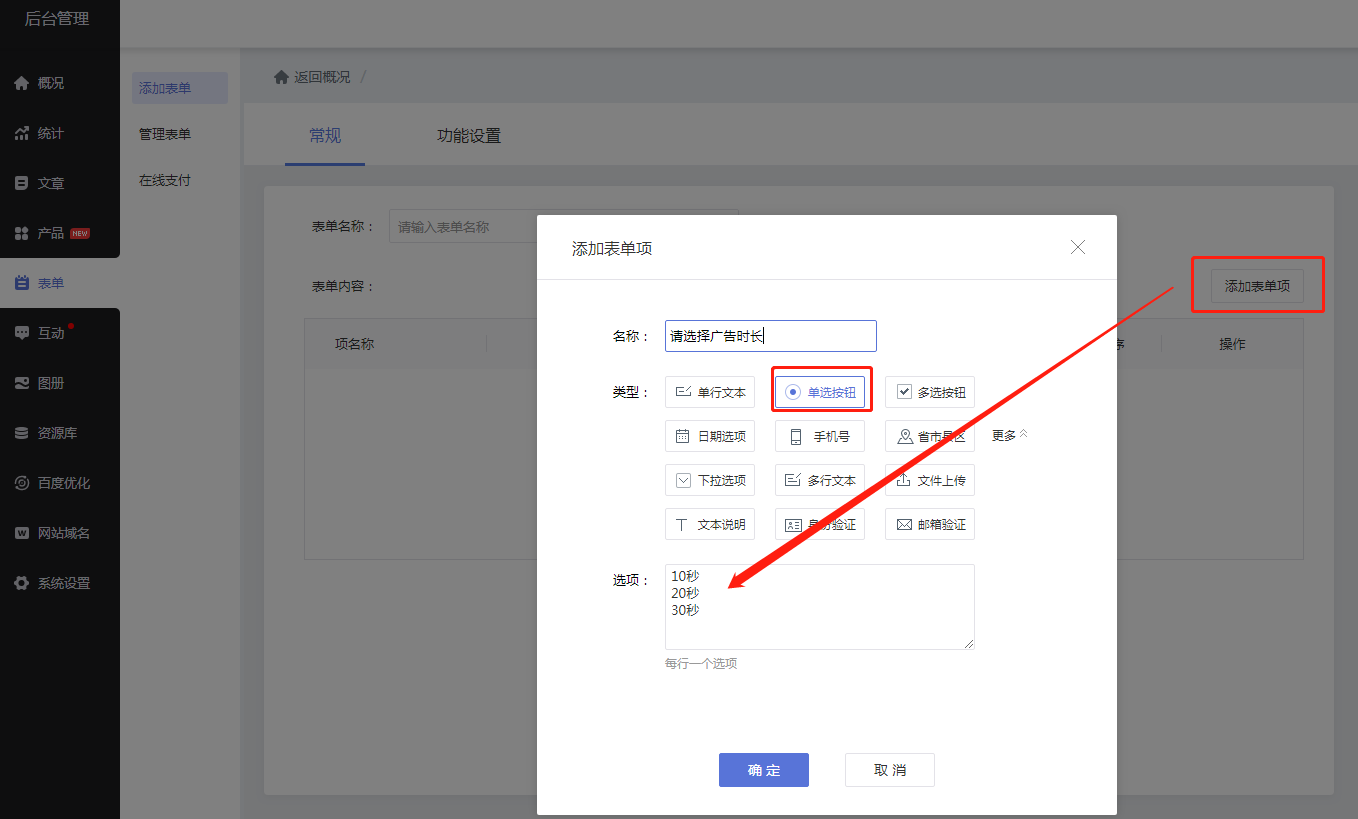Open the 产品 sidebar menu item
This screenshot has height=819, width=1358.
60,233
